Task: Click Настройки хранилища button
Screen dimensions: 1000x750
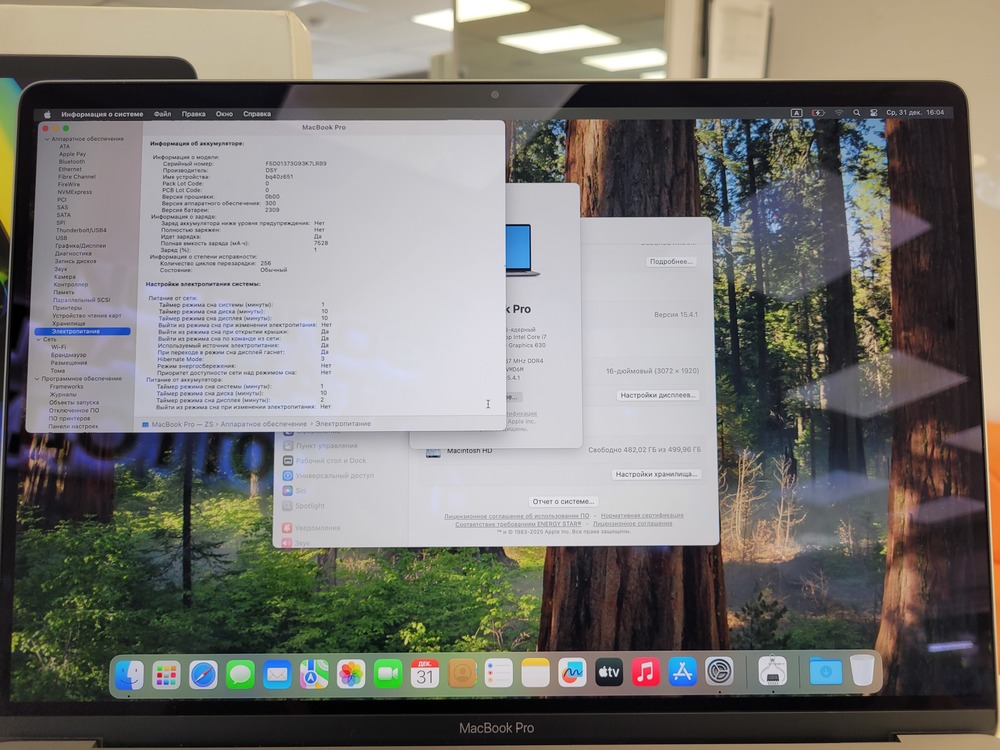Action: (656, 474)
